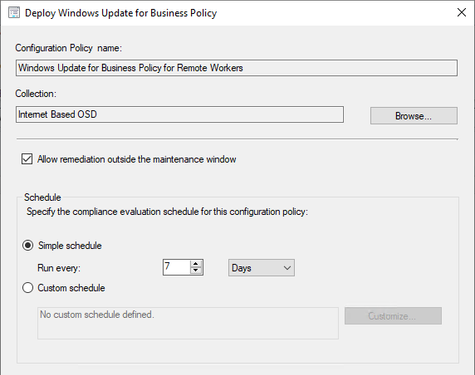This screenshot has width=475, height=375.
Task: Choose the Custom schedule radio option
Action: (28, 288)
